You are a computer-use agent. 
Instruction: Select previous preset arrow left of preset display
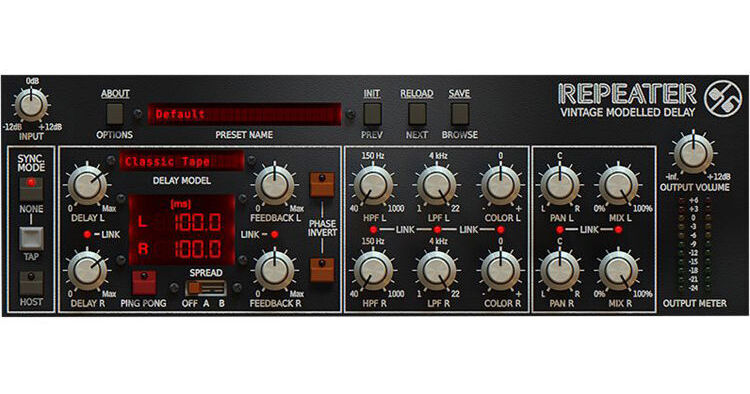click(138, 114)
